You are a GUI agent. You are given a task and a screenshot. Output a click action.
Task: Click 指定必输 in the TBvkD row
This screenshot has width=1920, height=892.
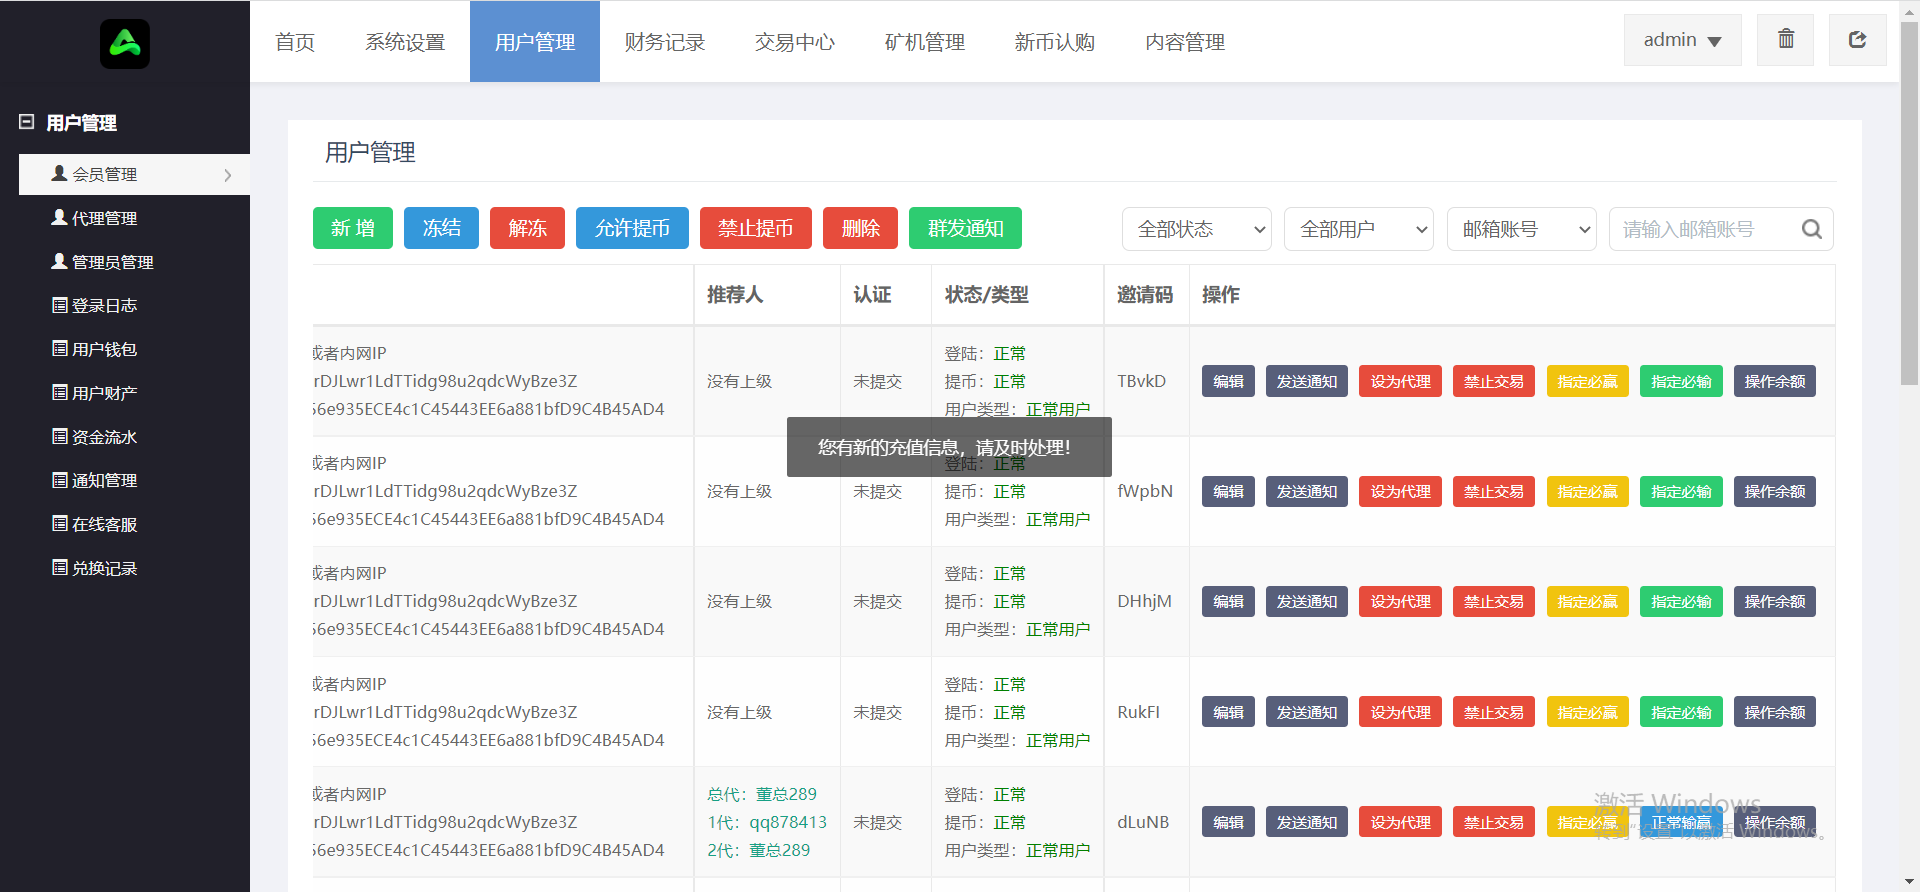[1681, 381]
